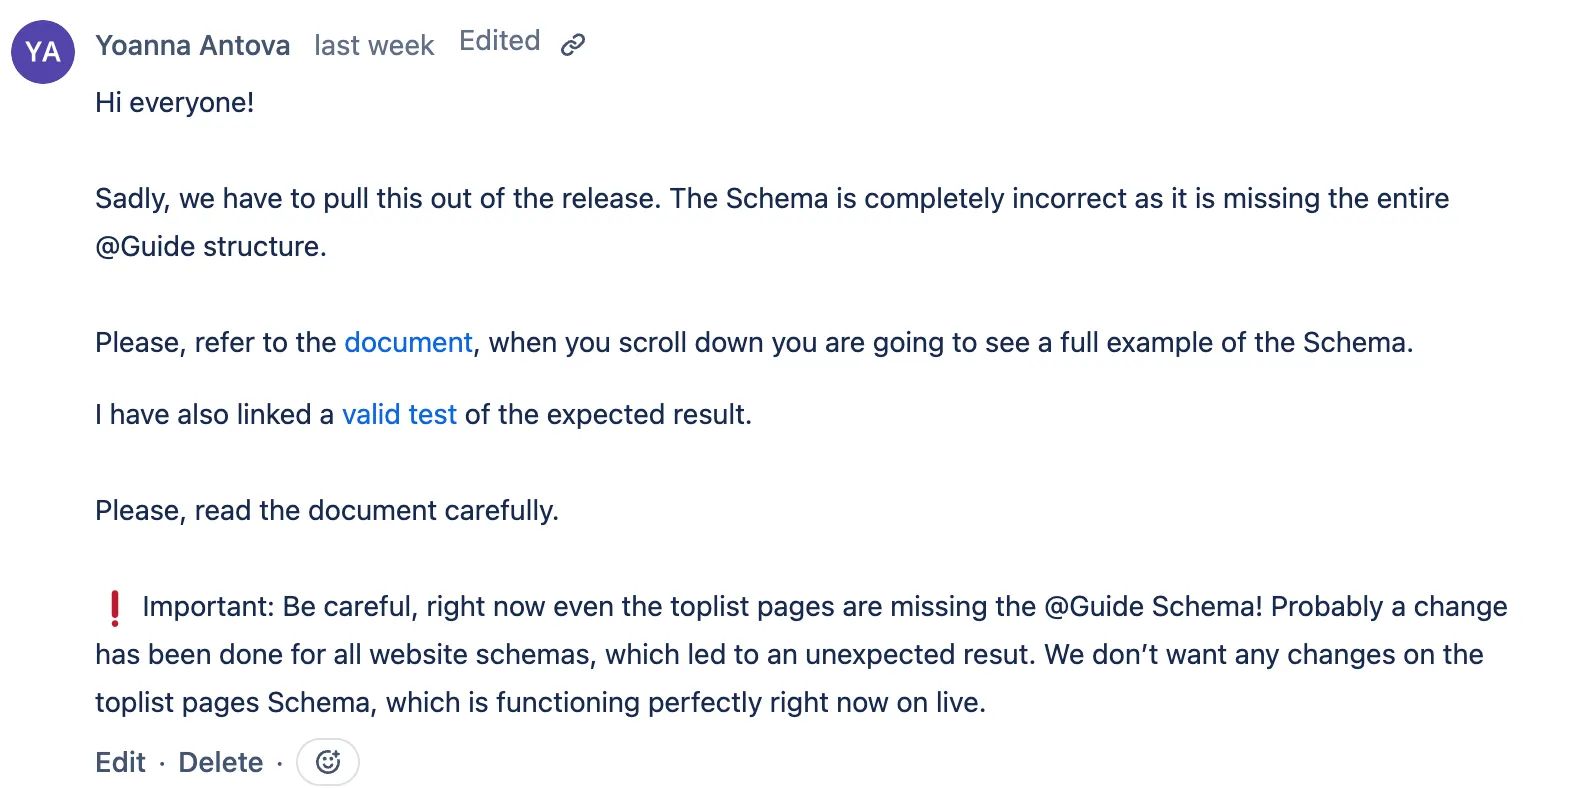
Task: Click "Please, read the document carefully." line
Action: click(x=327, y=511)
